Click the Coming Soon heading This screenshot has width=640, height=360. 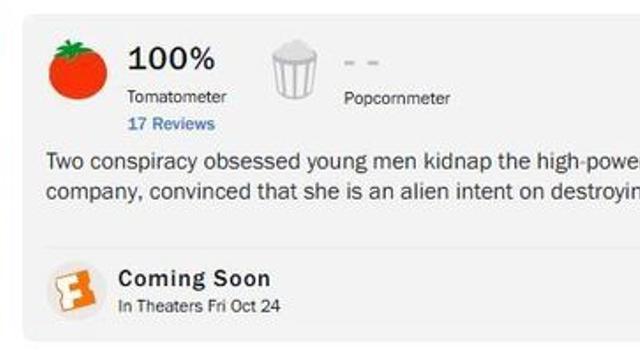194,279
